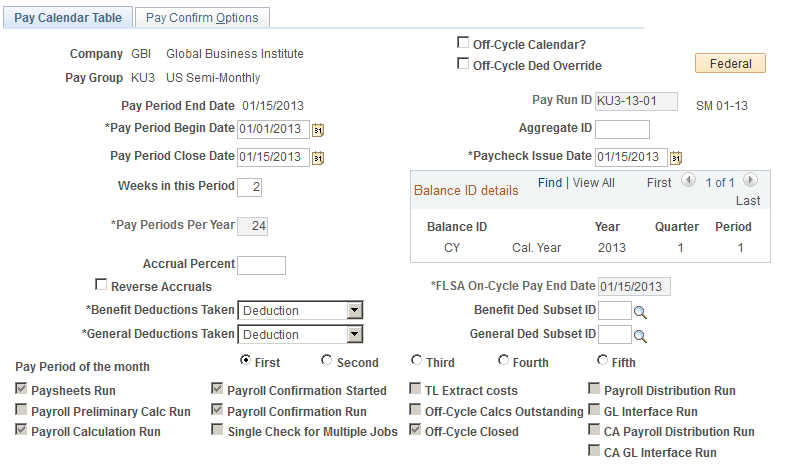Click the Paycheck Issue Date field

tap(631, 157)
